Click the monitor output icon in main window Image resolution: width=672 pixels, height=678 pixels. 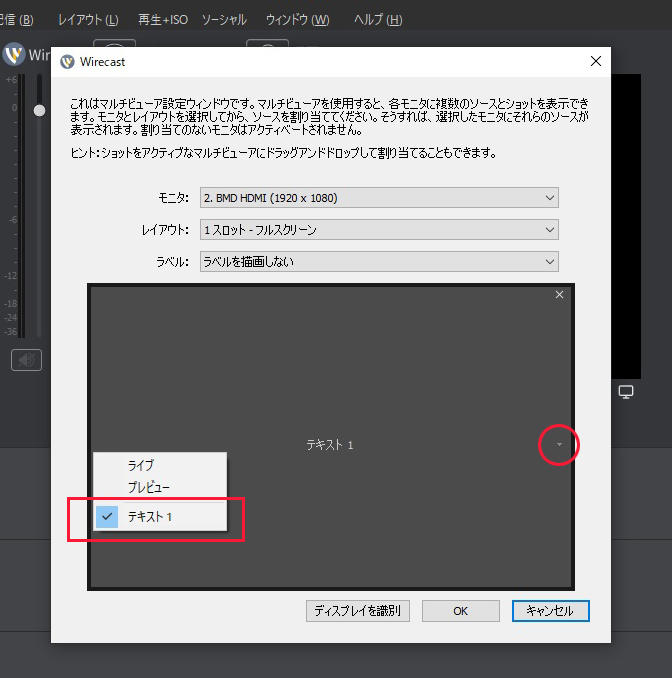click(x=626, y=392)
